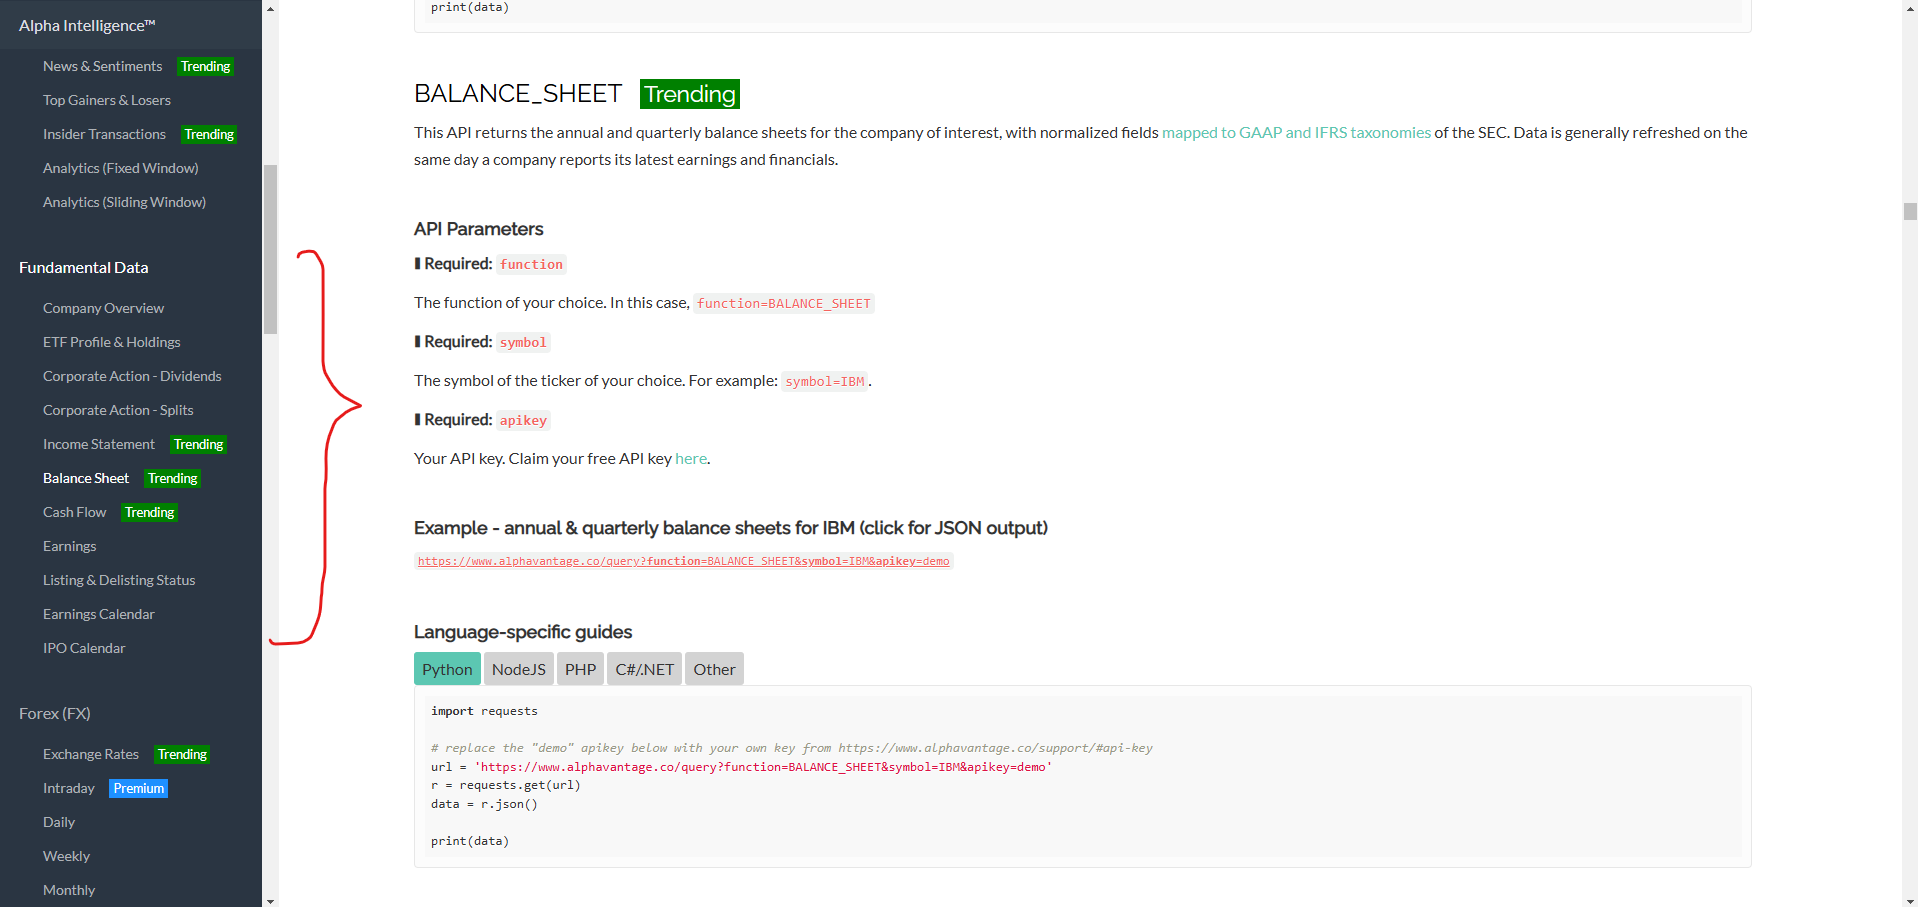Open News & Sentiments in sidebar

coord(102,66)
